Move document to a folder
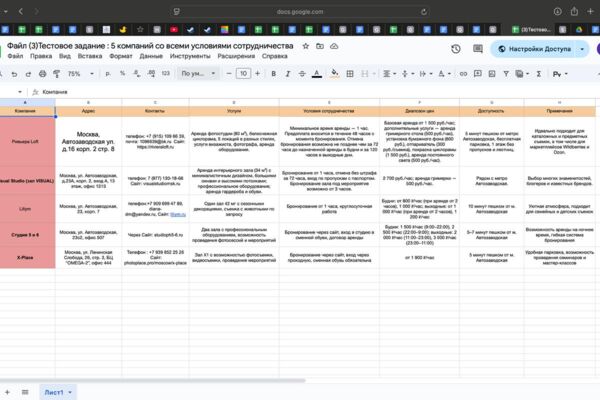The height and width of the screenshot is (400, 600). (320, 46)
